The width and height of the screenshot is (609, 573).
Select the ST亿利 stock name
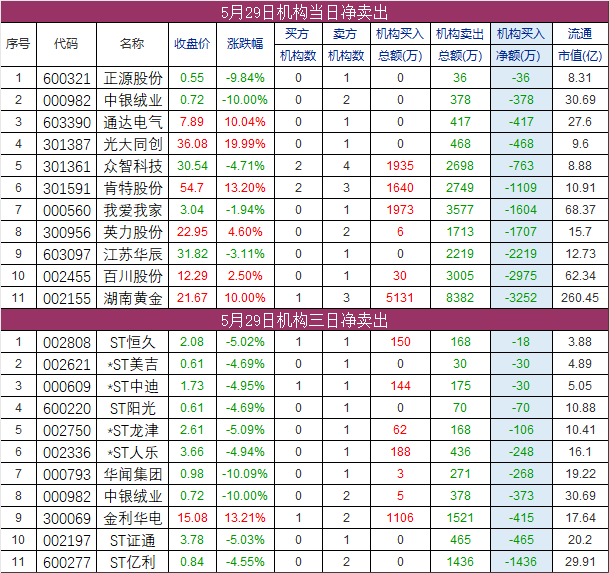(x=131, y=562)
